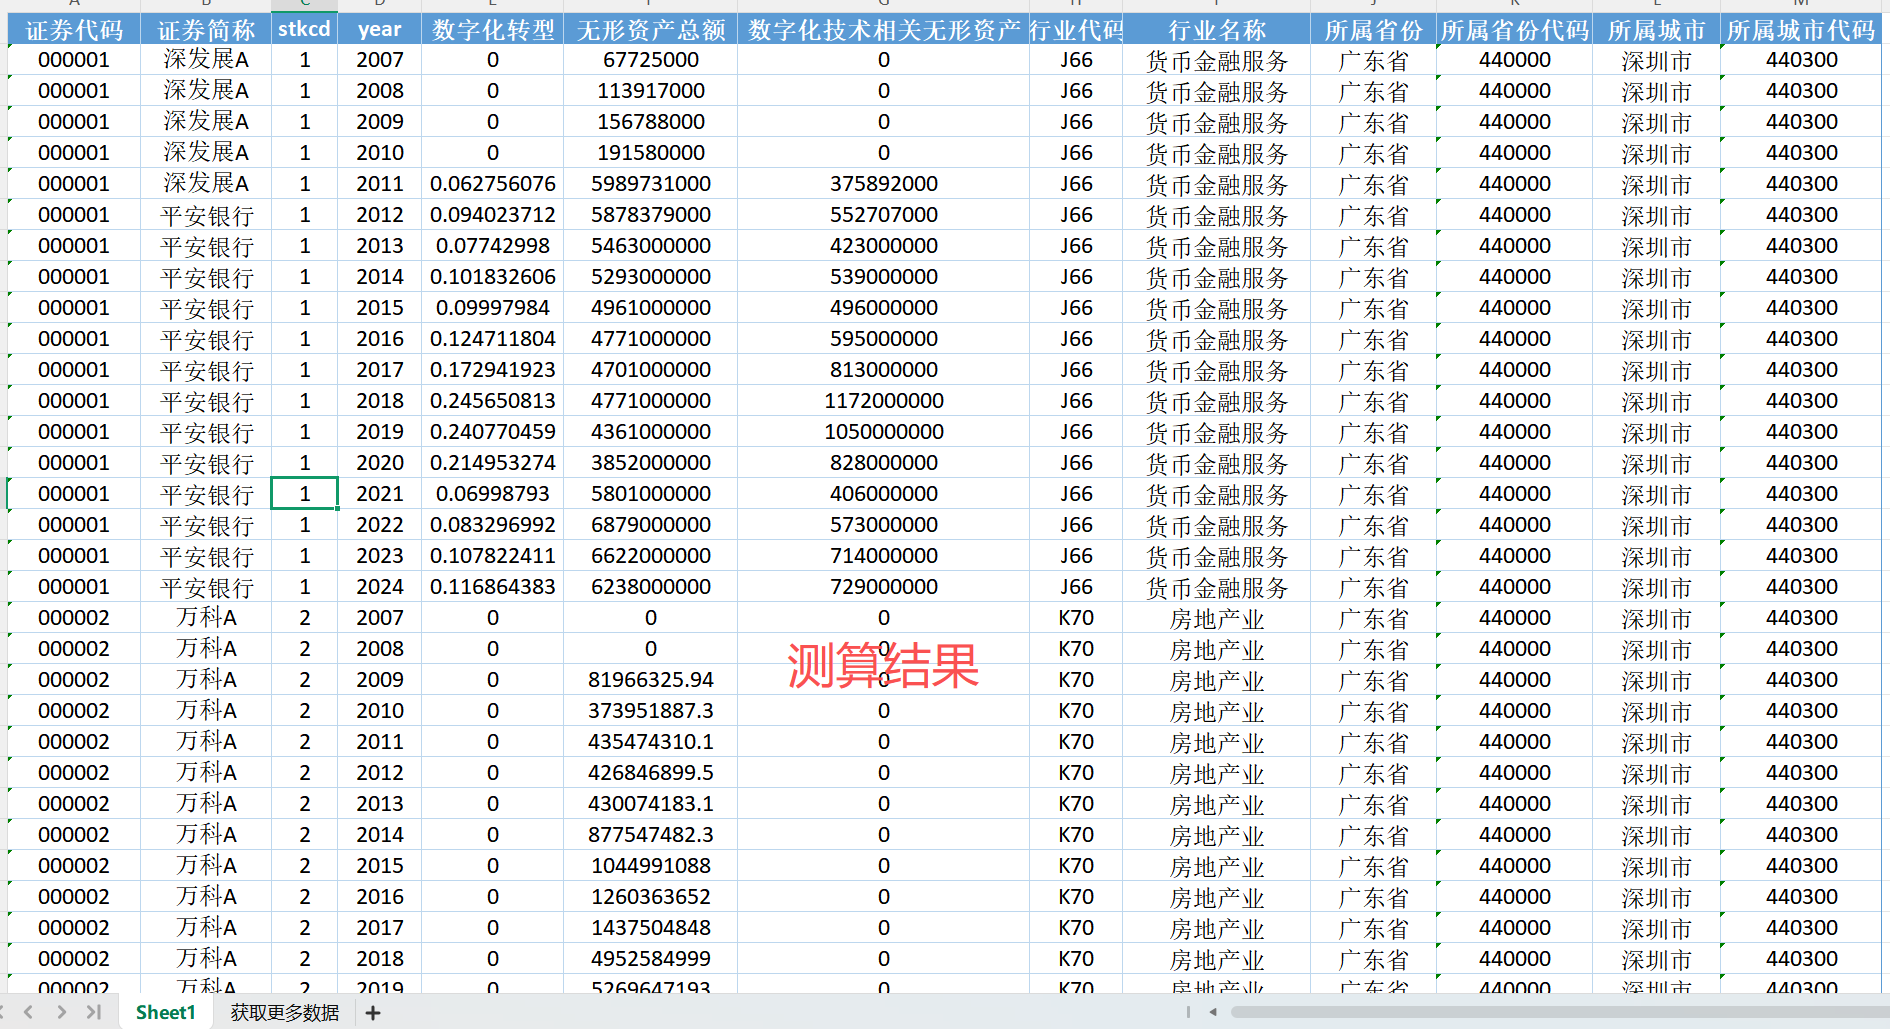Select the cell containing 5989731000
1890x1029 pixels.
pyautogui.click(x=651, y=184)
